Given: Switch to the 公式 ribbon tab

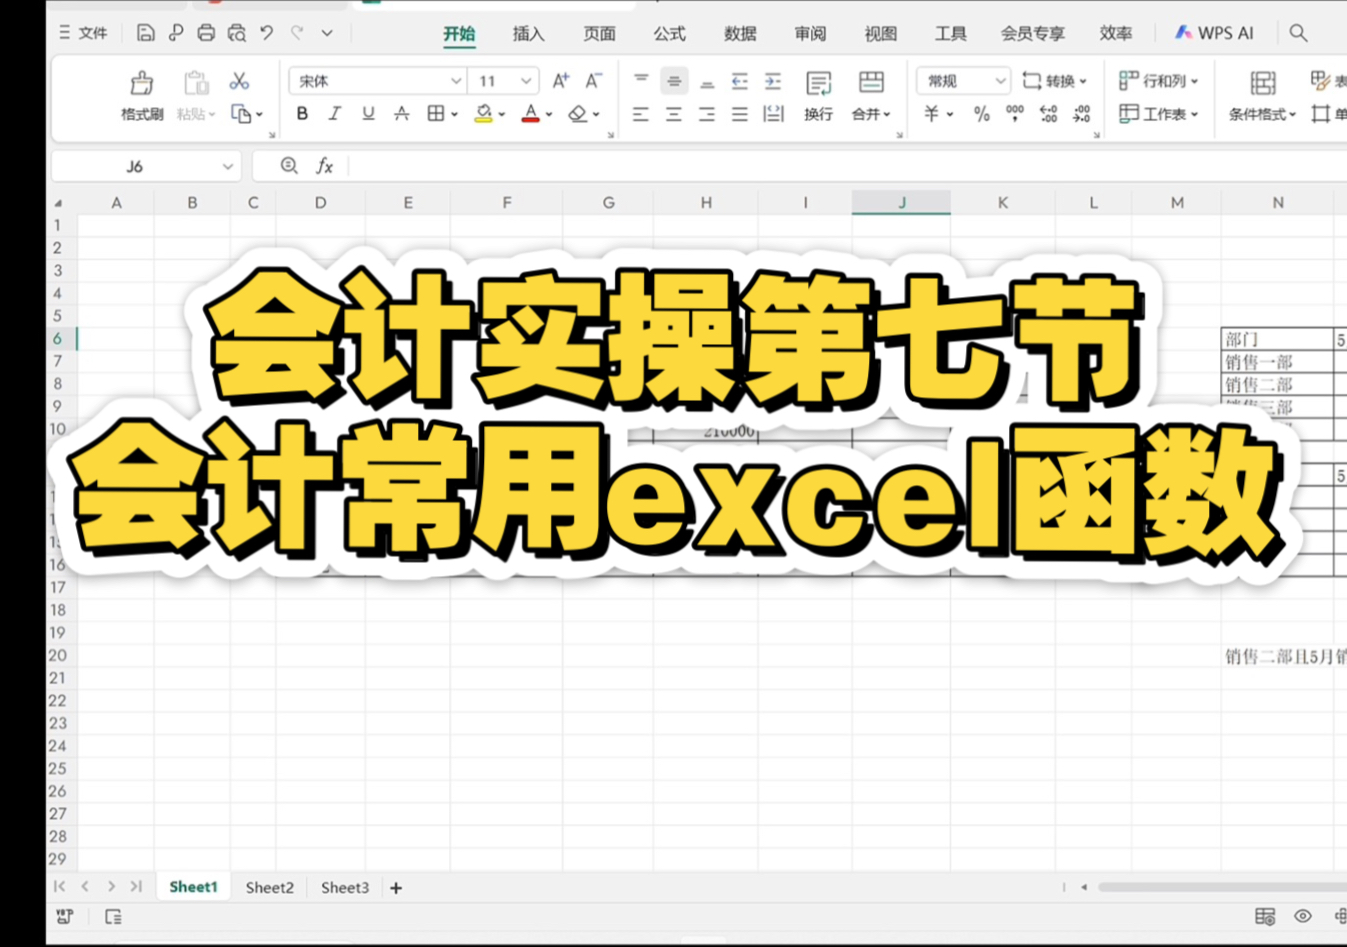Looking at the screenshot, I should pos(669,34).
